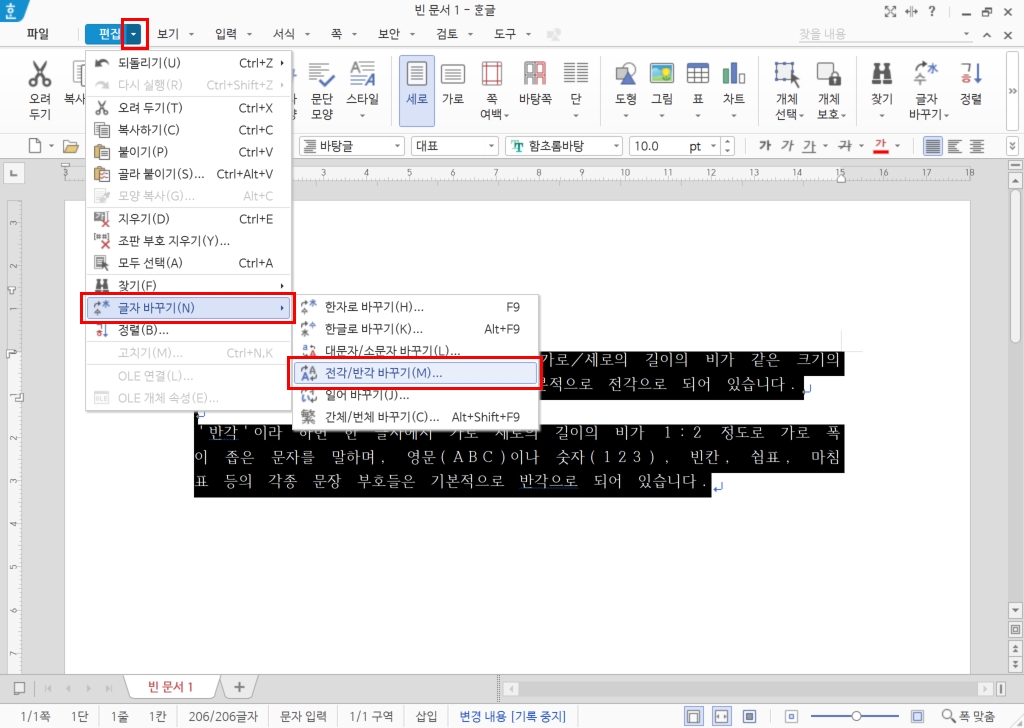Click 개체 보호 object protection icon
1024x728 pixels.
click(x=829, y=74)
